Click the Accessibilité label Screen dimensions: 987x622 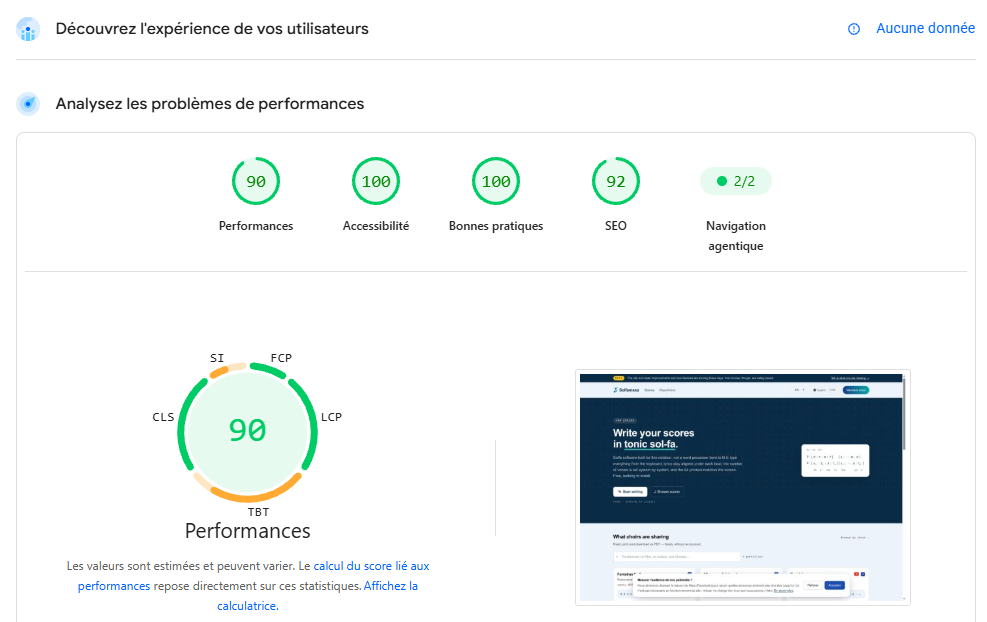click(x=376, y=226)
